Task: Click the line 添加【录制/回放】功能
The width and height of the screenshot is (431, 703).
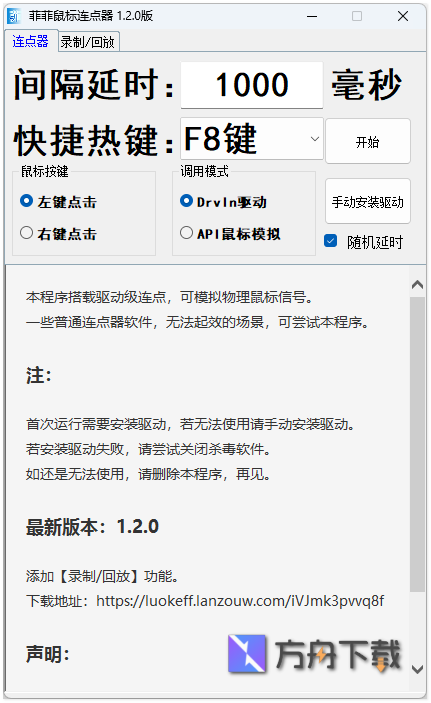Action: pos(102,576)
